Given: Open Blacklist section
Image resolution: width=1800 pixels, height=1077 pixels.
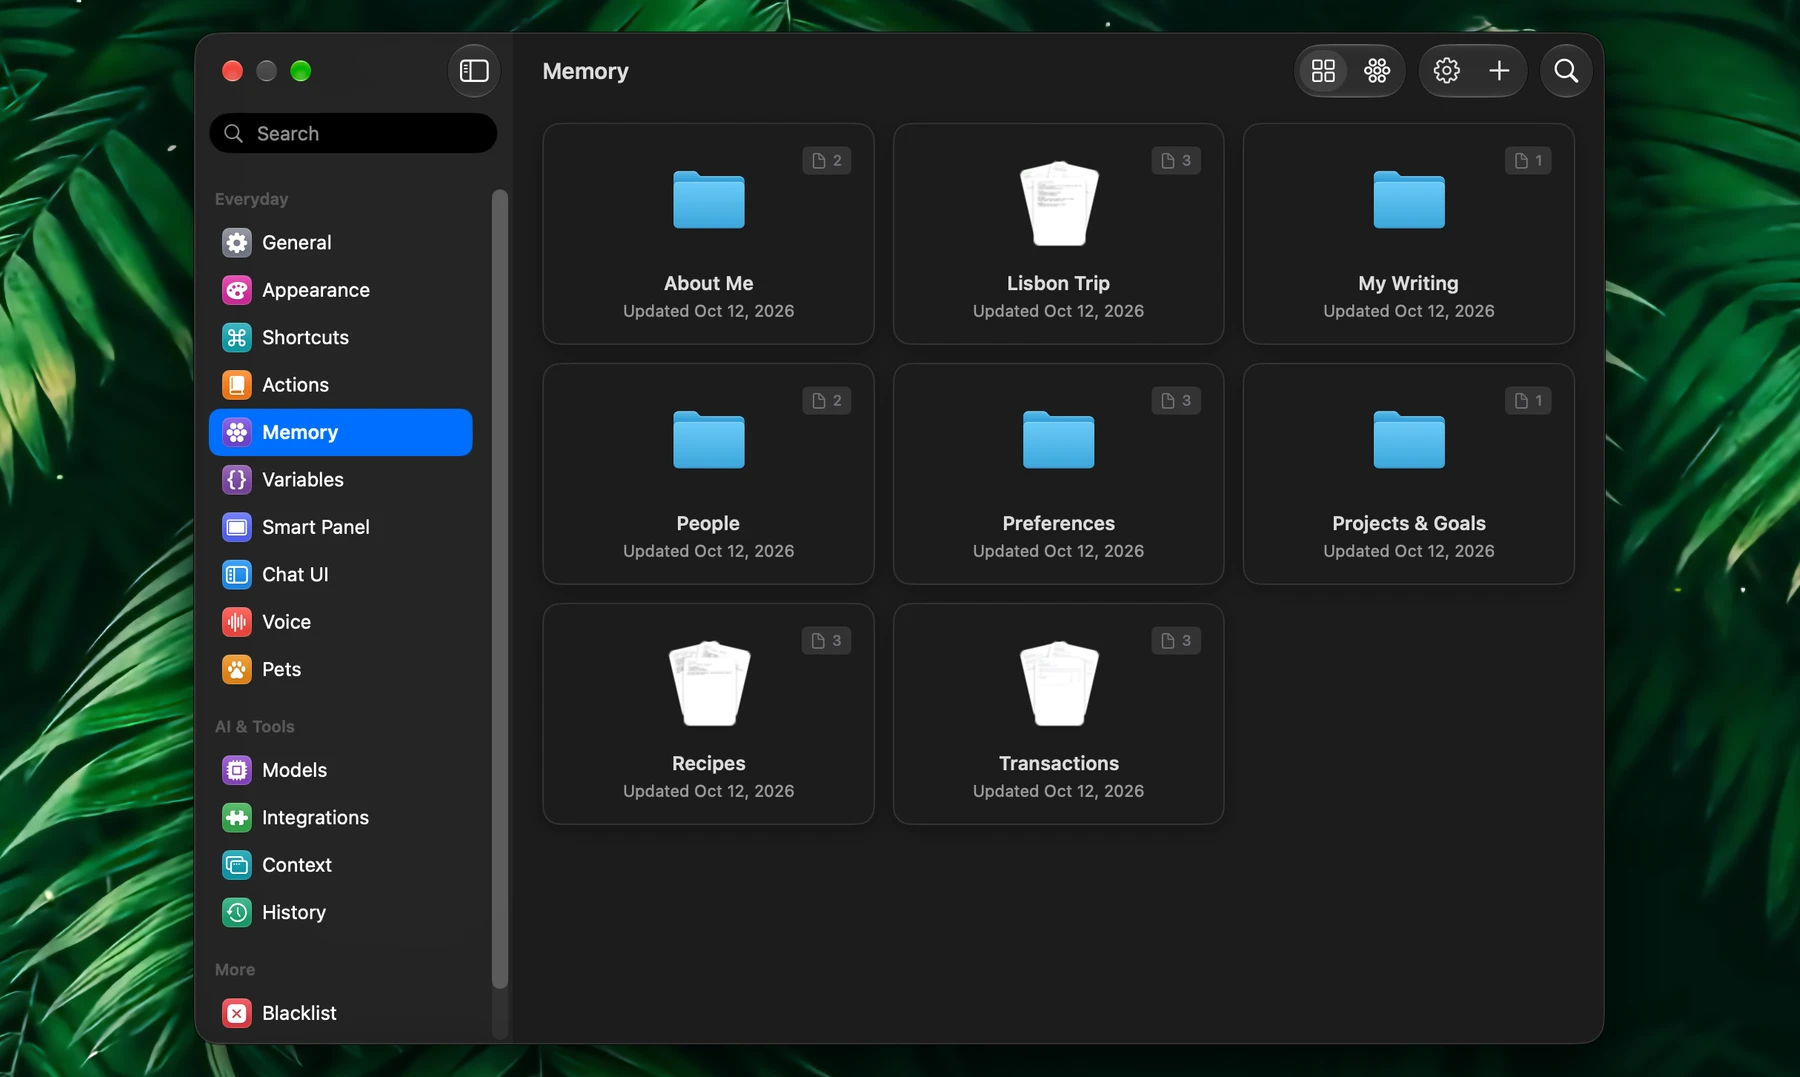Looking at the screenshot, I should [x=340, y=1013].
